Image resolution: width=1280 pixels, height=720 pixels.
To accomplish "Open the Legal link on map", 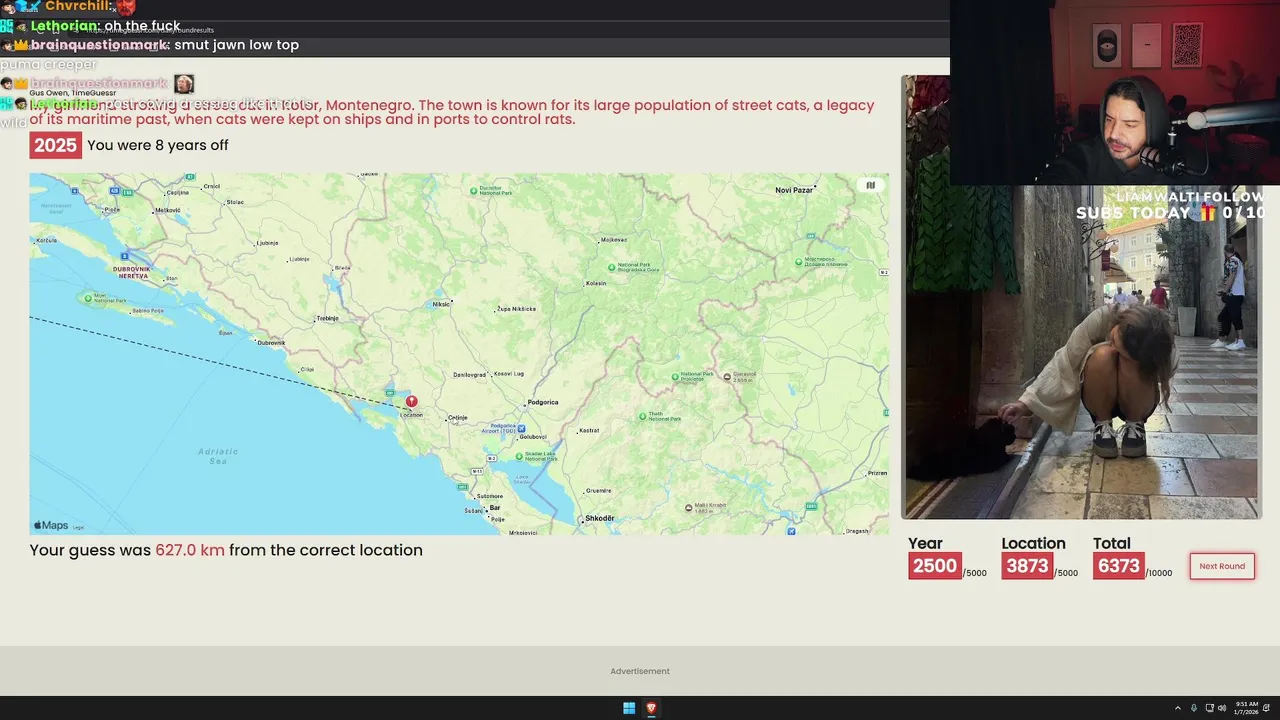I will point(78,527).
